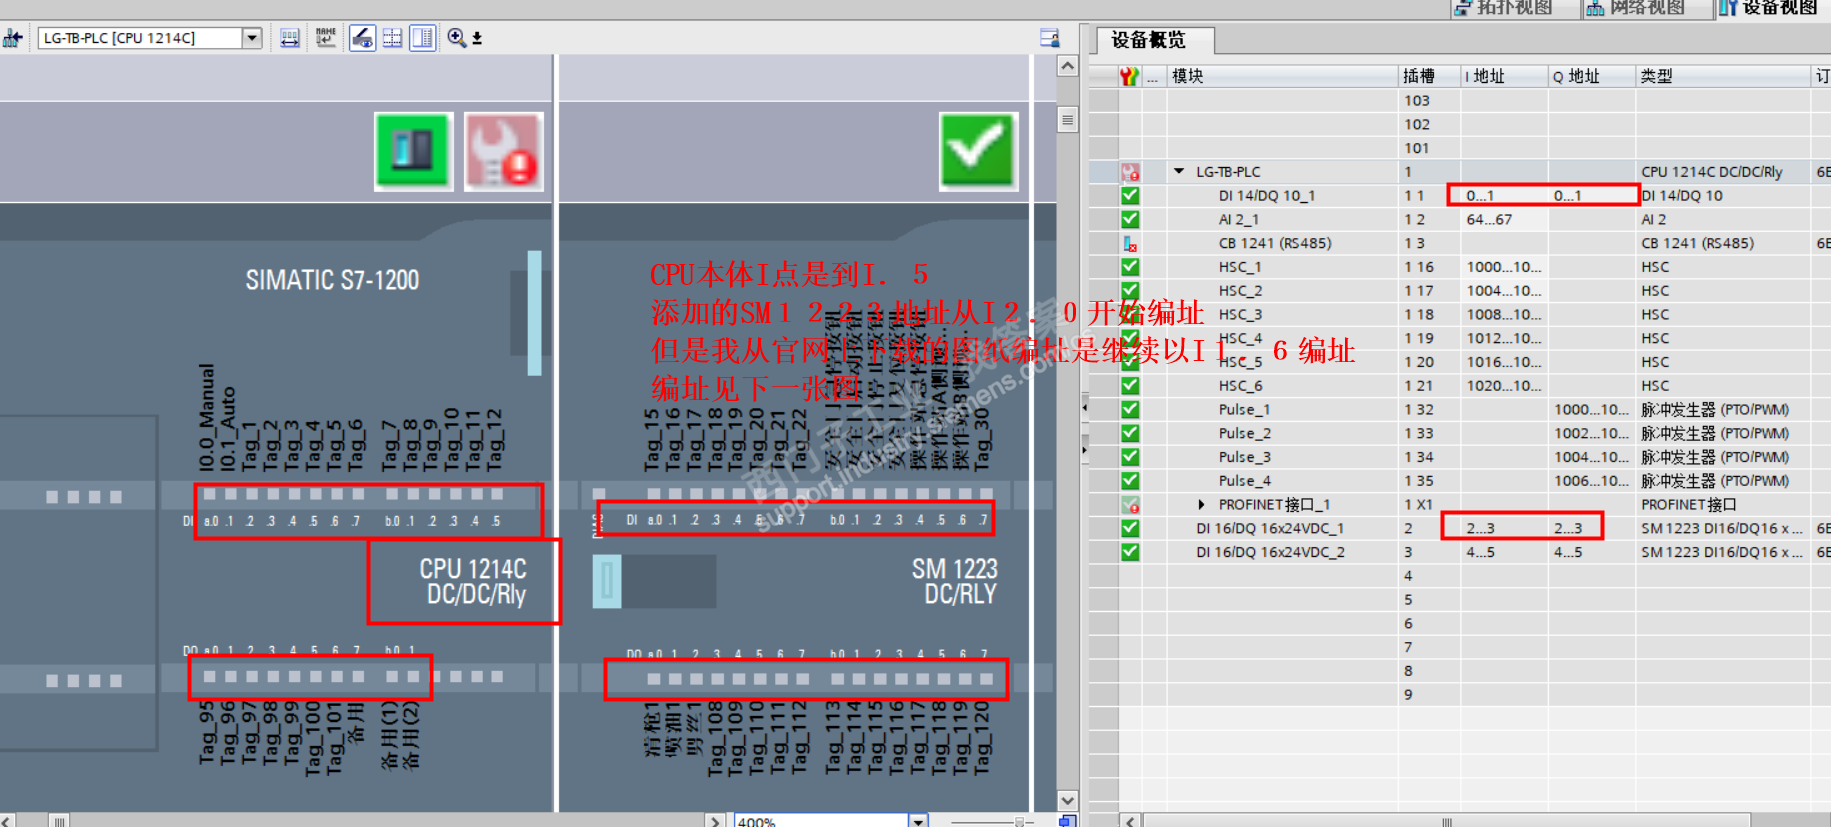1831x827 pixels.
Task: Click the save window settings icon
Action: pos(1050,38)
